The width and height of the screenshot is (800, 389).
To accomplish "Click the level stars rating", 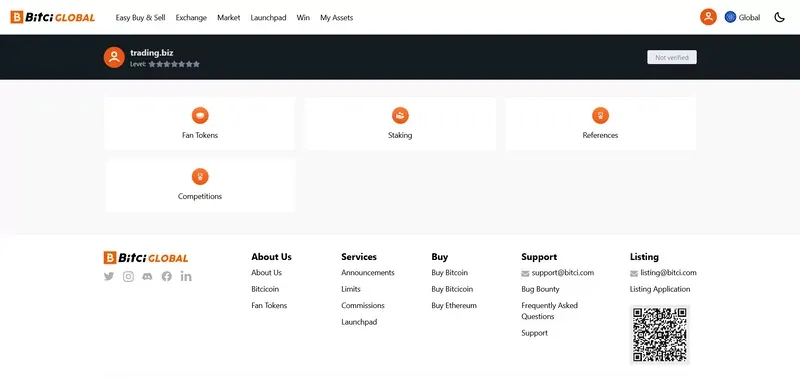I will pos(174,64).
